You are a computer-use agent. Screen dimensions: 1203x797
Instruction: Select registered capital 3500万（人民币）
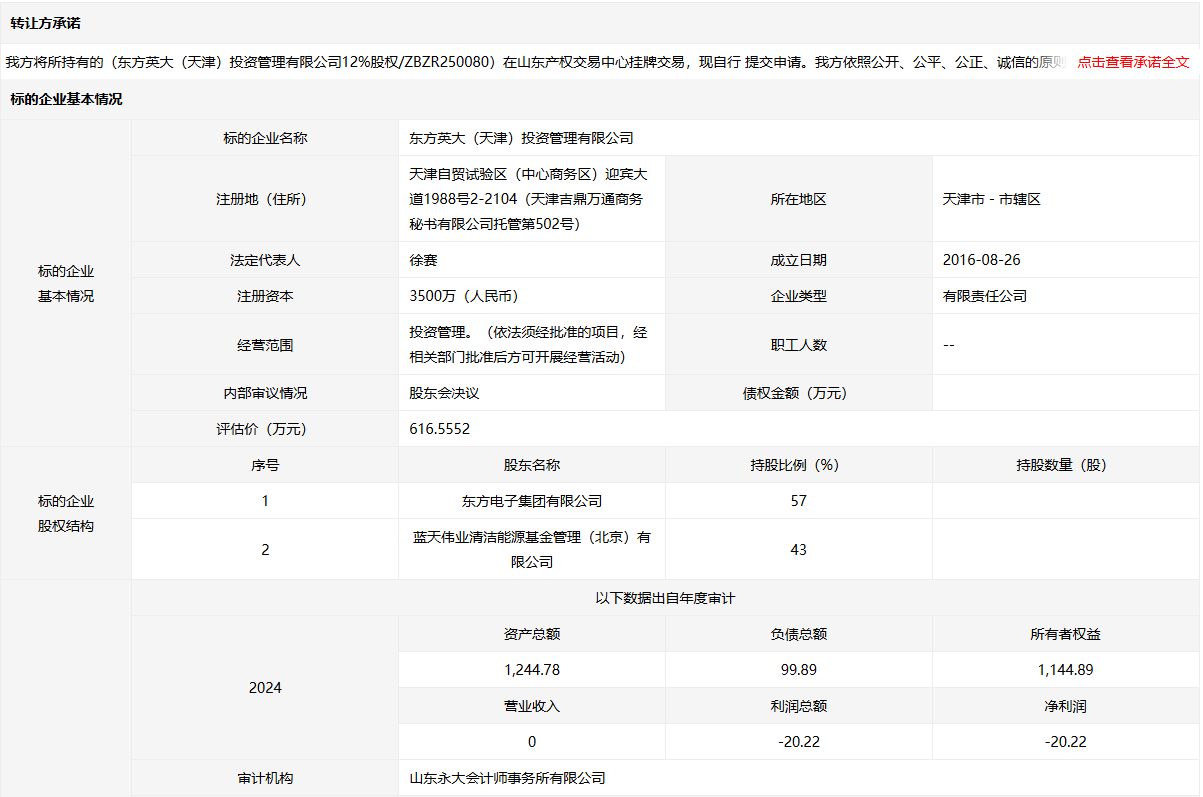click(463, 296)
